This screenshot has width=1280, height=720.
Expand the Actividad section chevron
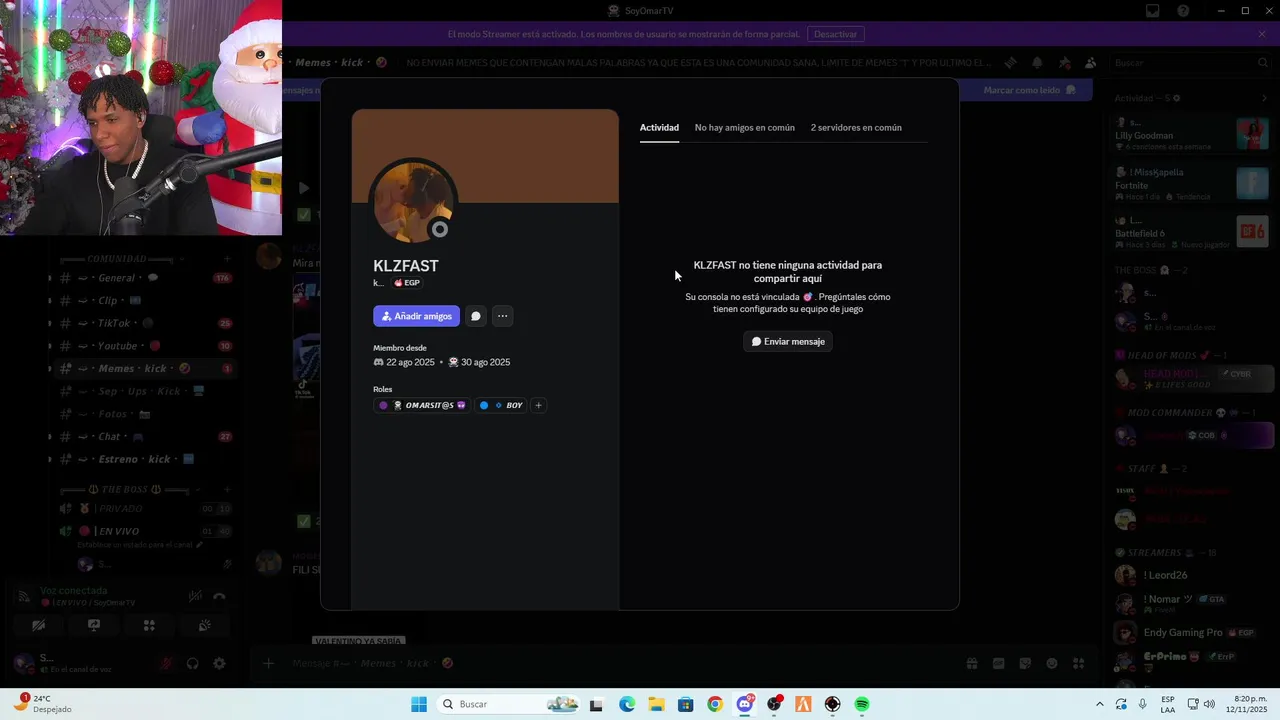pyautogui.click(x=1264, y=98)
